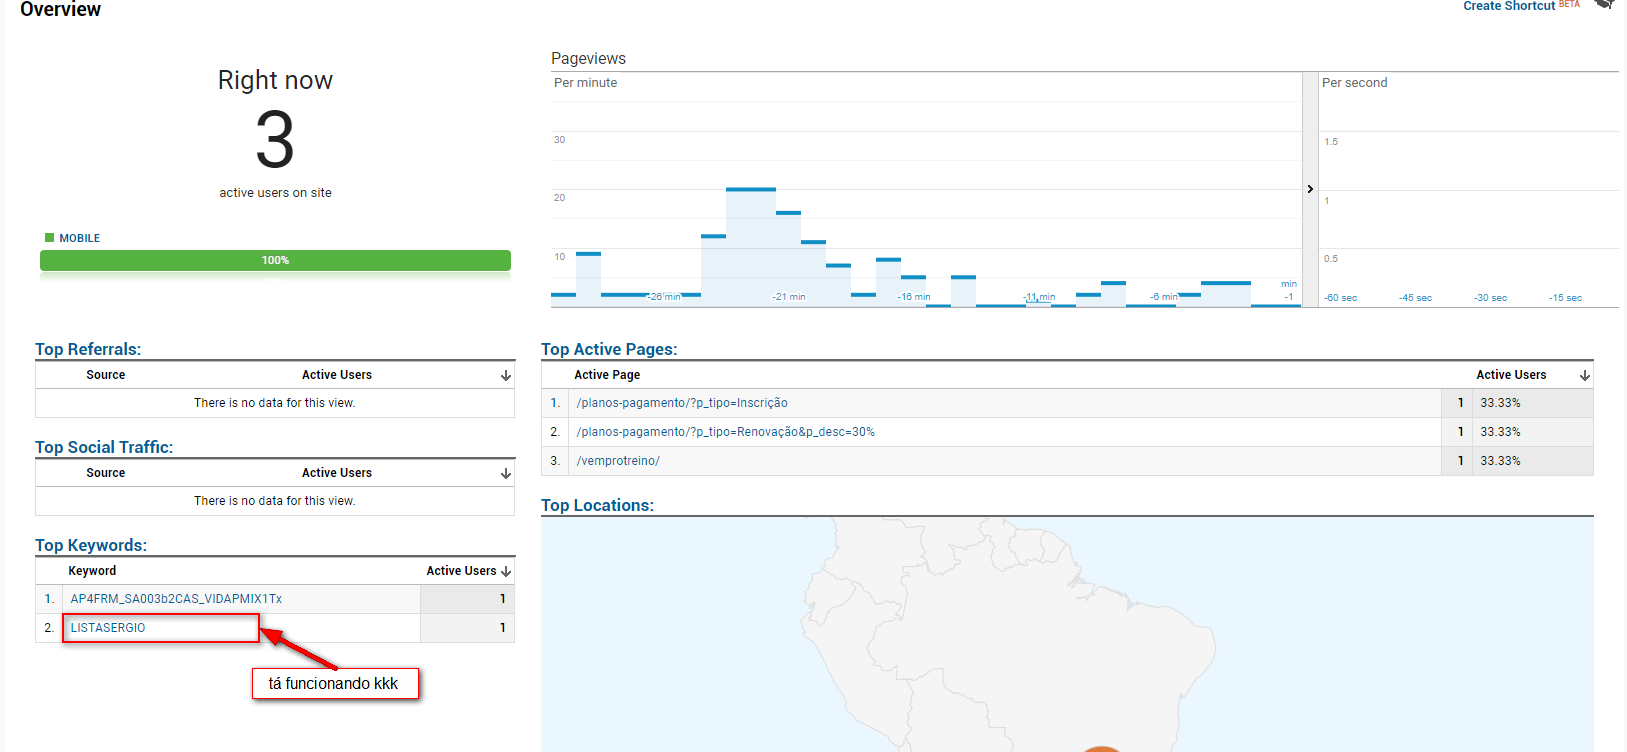Expand the per-second chart chevron arrow
This screenshot has width=1627, height=752.
coord(1310,189)
